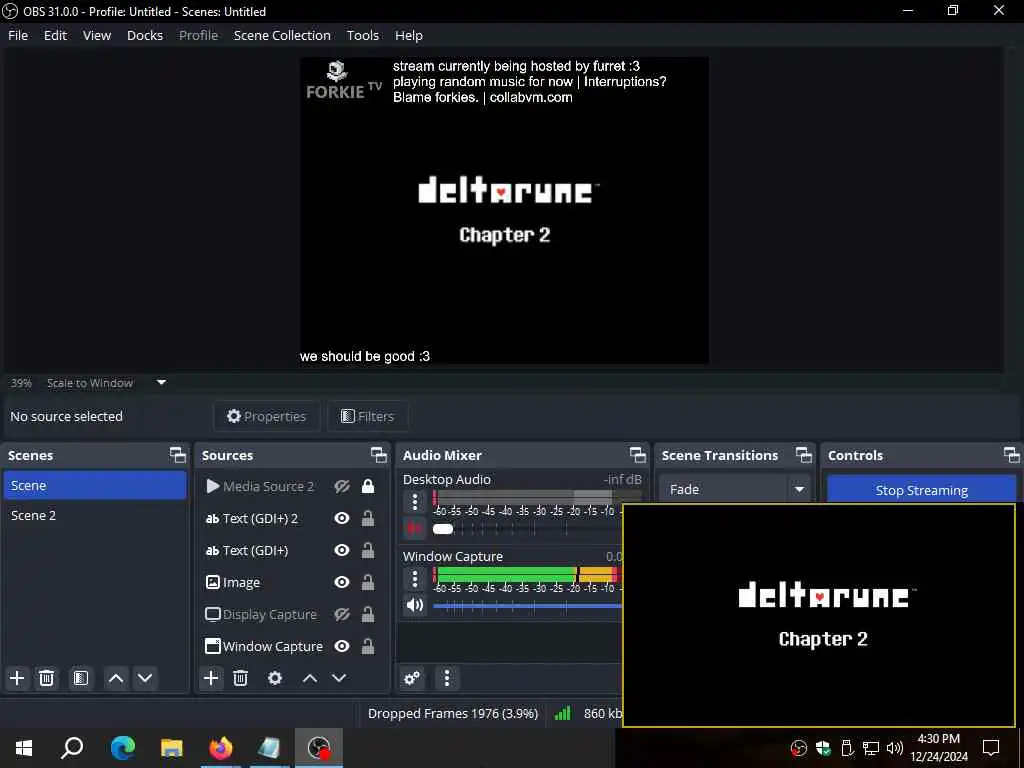The height and width of the screenshot is (768, 1024).
Task: Add a new source with plus icon
Action: (211, 678)
